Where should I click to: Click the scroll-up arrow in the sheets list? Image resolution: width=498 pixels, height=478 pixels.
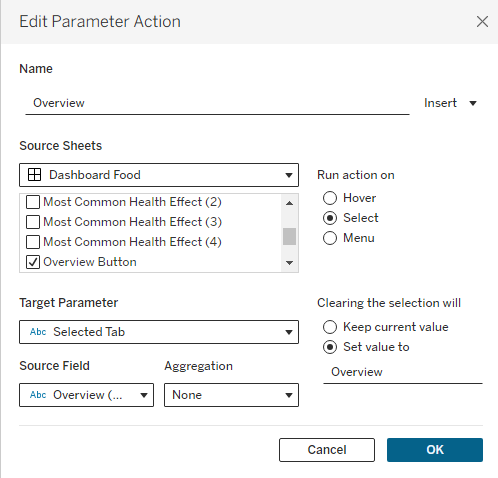click(289, 203)
